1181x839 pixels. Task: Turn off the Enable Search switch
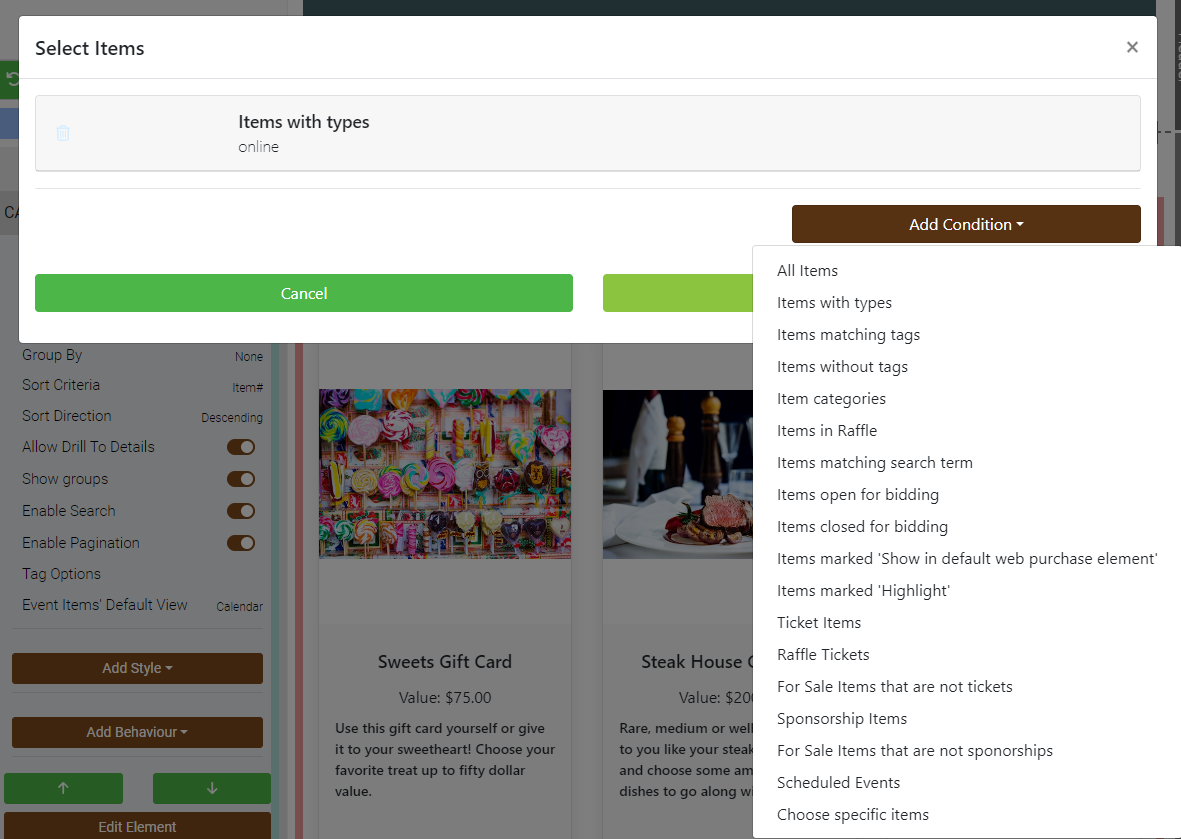tap(241, 511)
